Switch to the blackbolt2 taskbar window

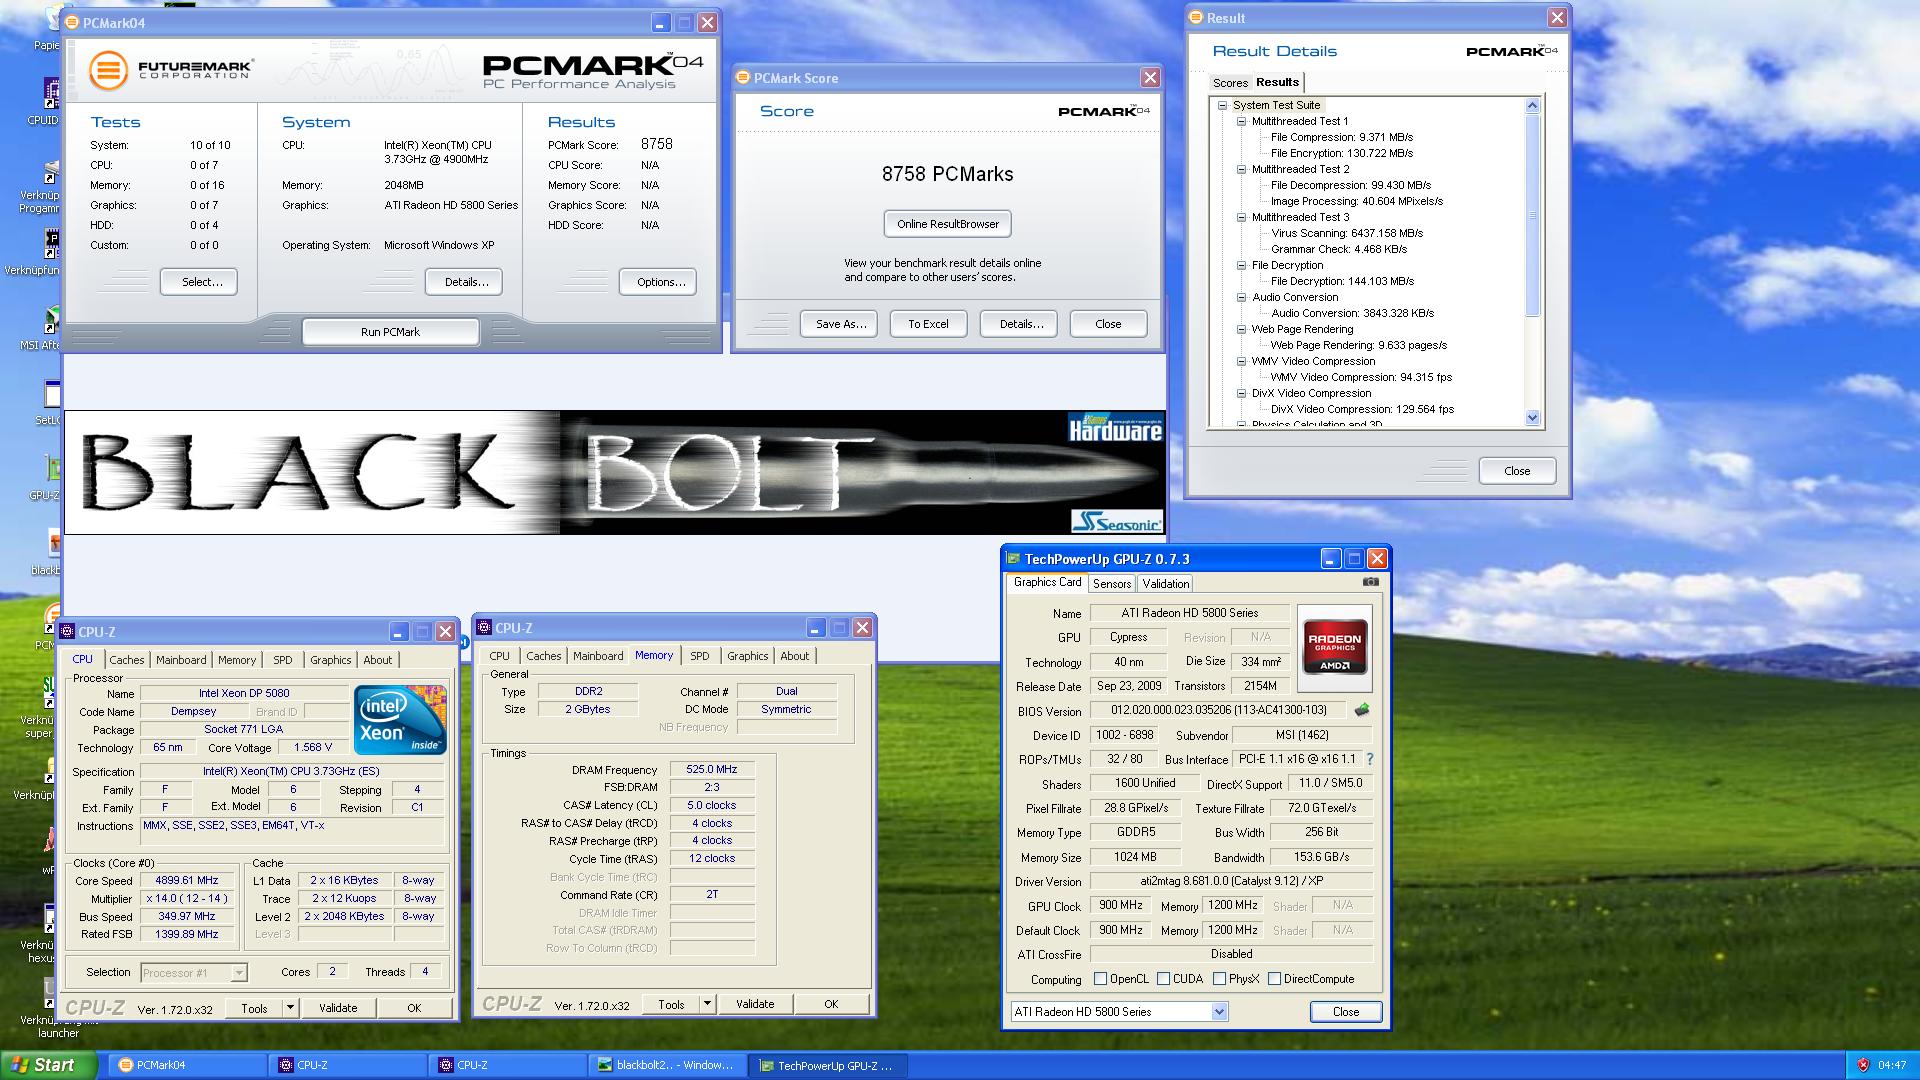[x=667, y=1065]
